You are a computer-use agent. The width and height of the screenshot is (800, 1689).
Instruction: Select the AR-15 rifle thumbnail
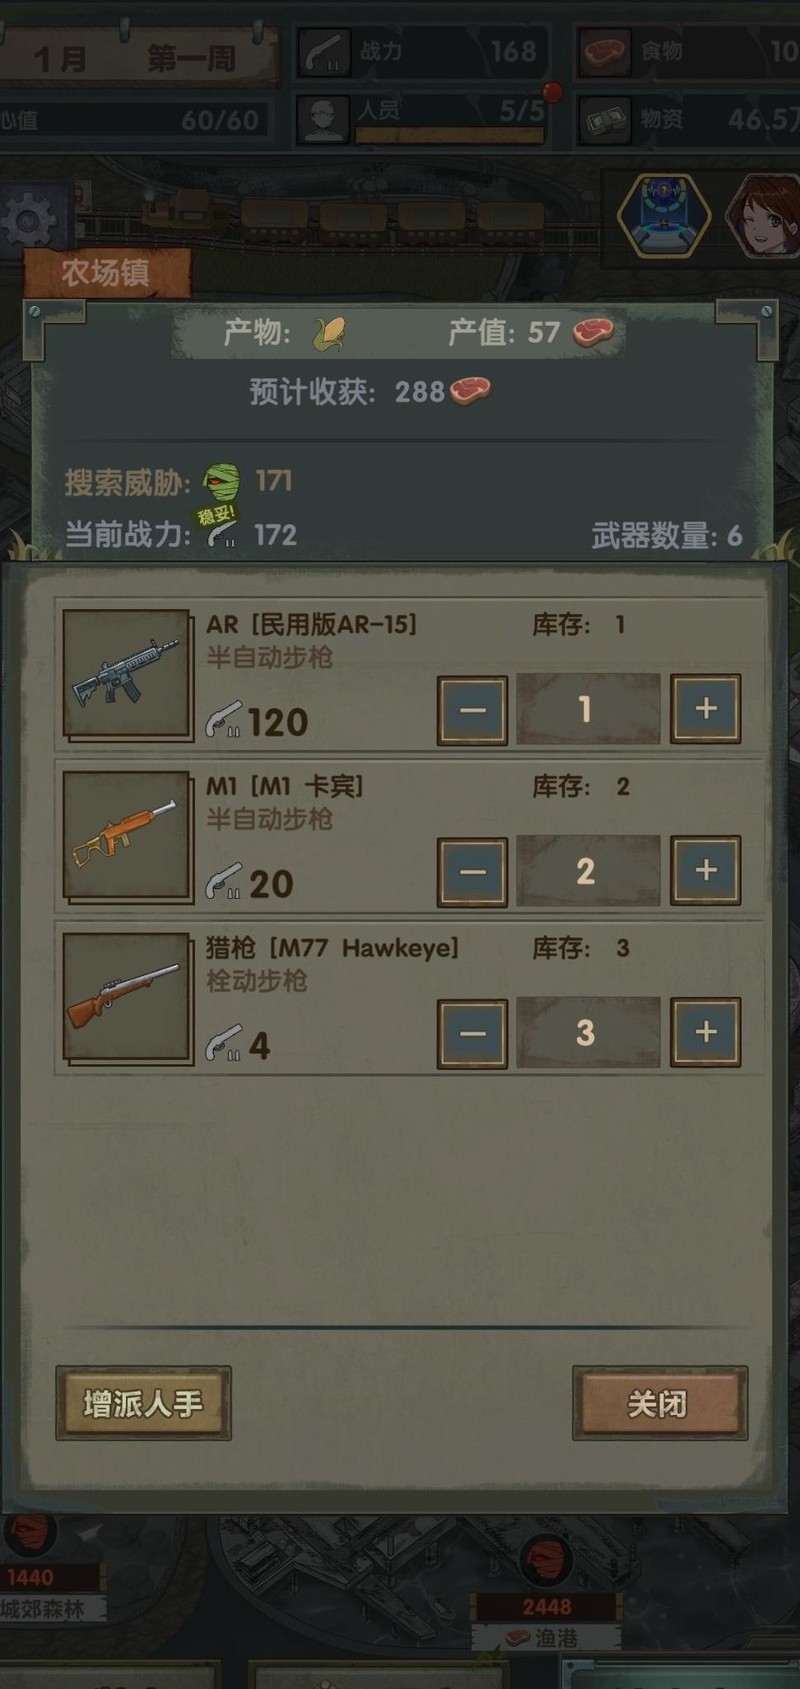tap(126, 673)
